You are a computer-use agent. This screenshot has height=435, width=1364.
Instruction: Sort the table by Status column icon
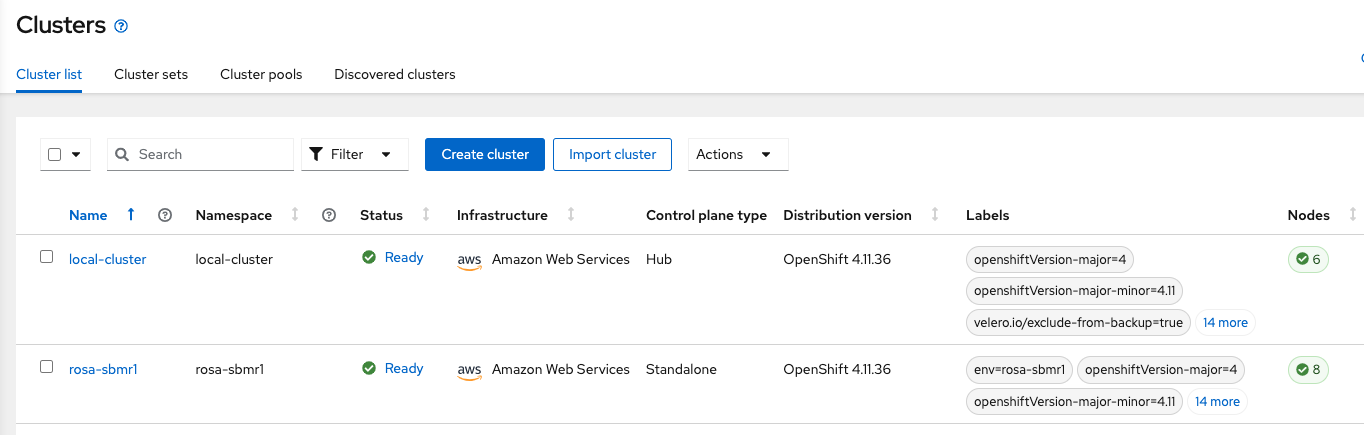[426, 215]
